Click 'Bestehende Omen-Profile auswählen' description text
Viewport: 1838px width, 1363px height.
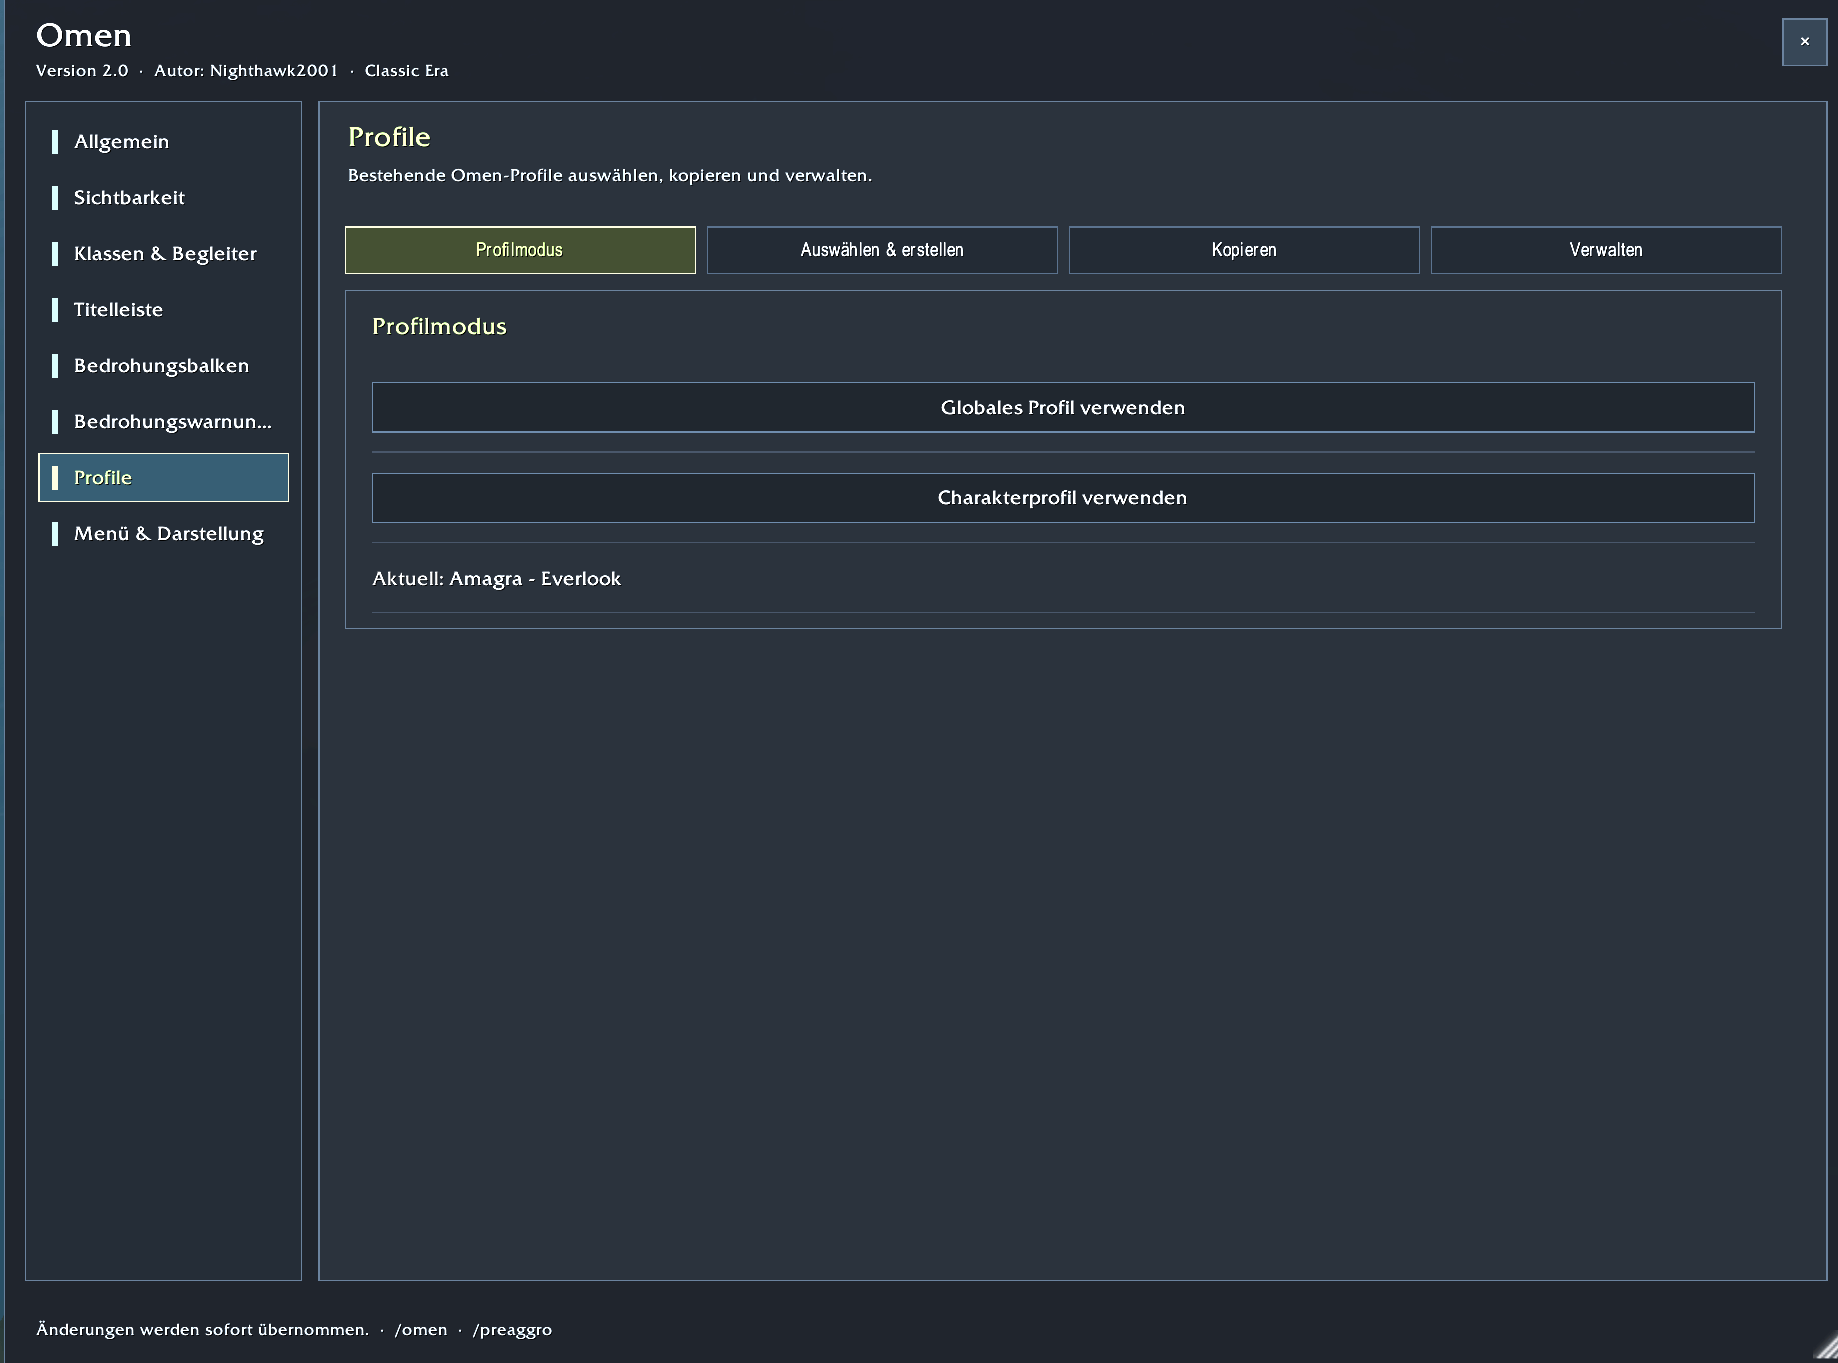pos(610,175)
